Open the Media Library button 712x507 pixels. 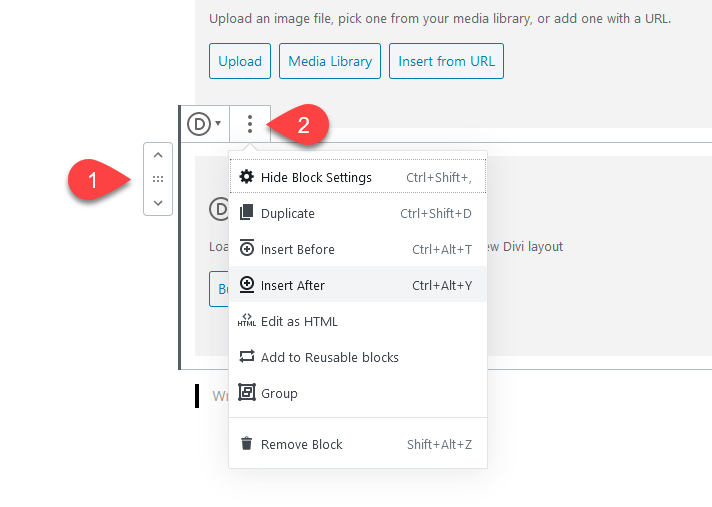tap(330, 61)
